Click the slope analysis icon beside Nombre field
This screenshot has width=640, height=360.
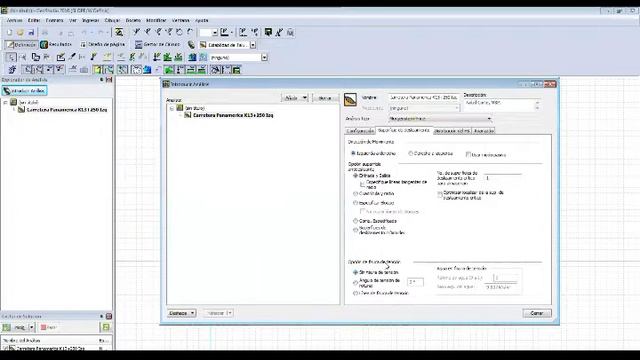coord(350,100)
